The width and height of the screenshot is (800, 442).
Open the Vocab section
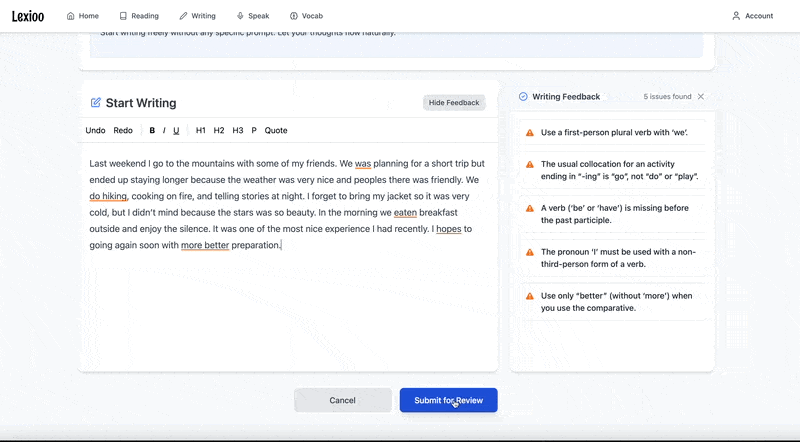point(307,16)
